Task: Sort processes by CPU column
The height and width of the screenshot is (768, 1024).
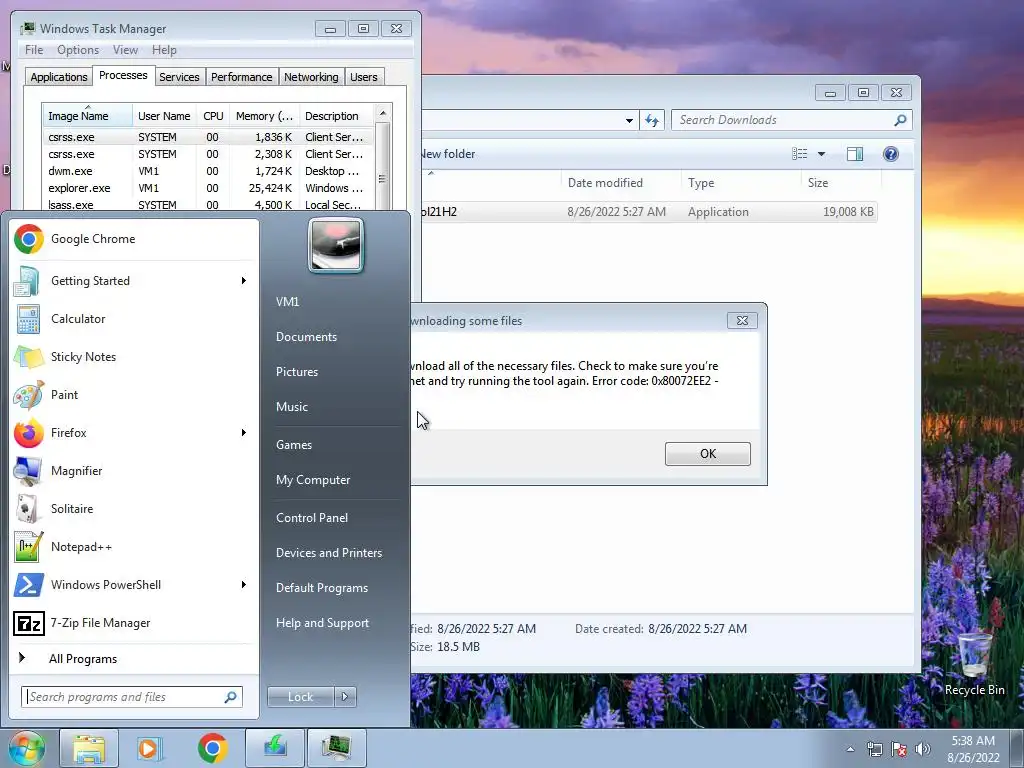Action: [x=213, y=116]
